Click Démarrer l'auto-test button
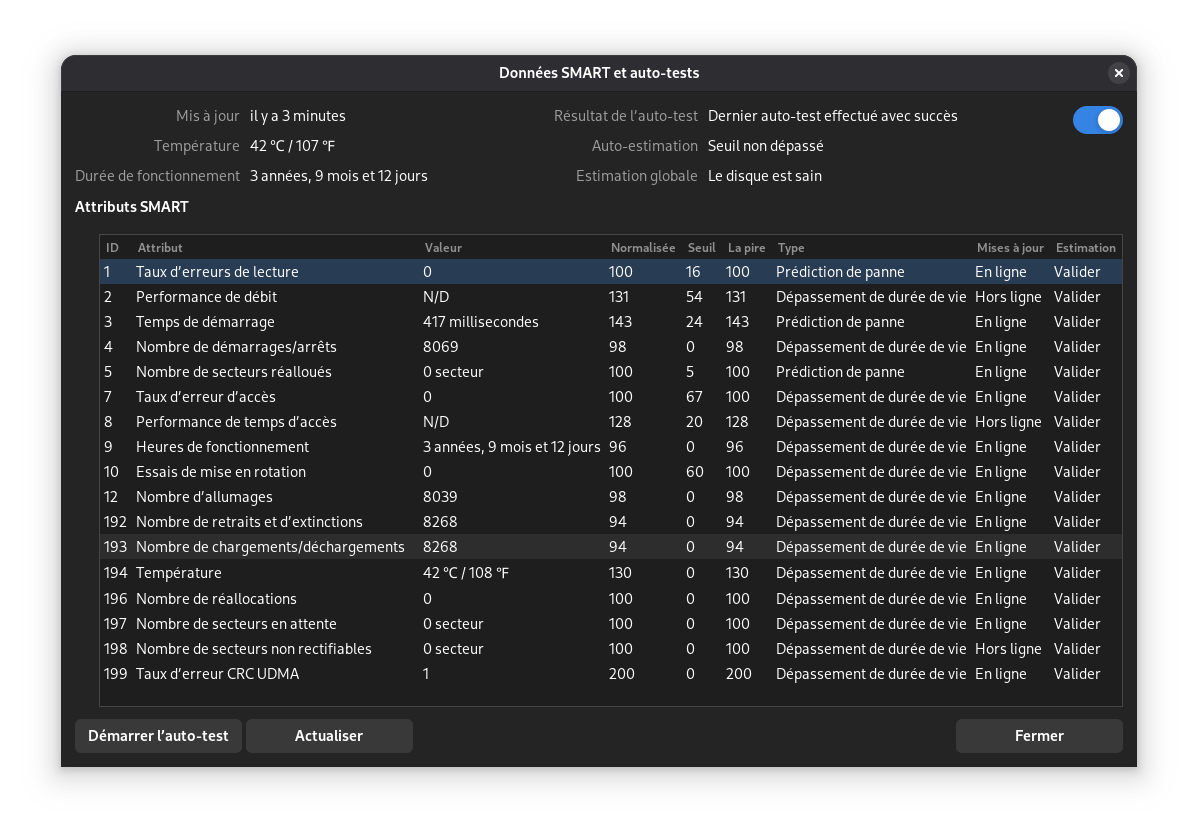The height and width of the screenshot is (834, 1198). pos(158,735)
